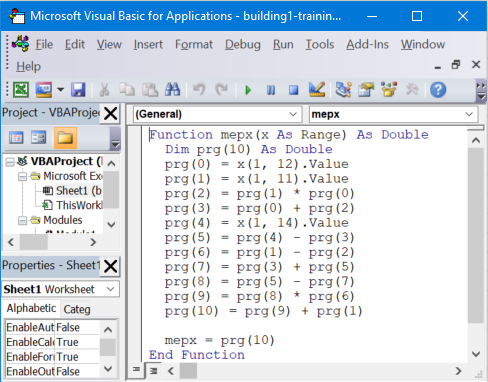Open Find with the binoculars icon
The width and height of the screenshot is (488, 382).
[172, 90]
